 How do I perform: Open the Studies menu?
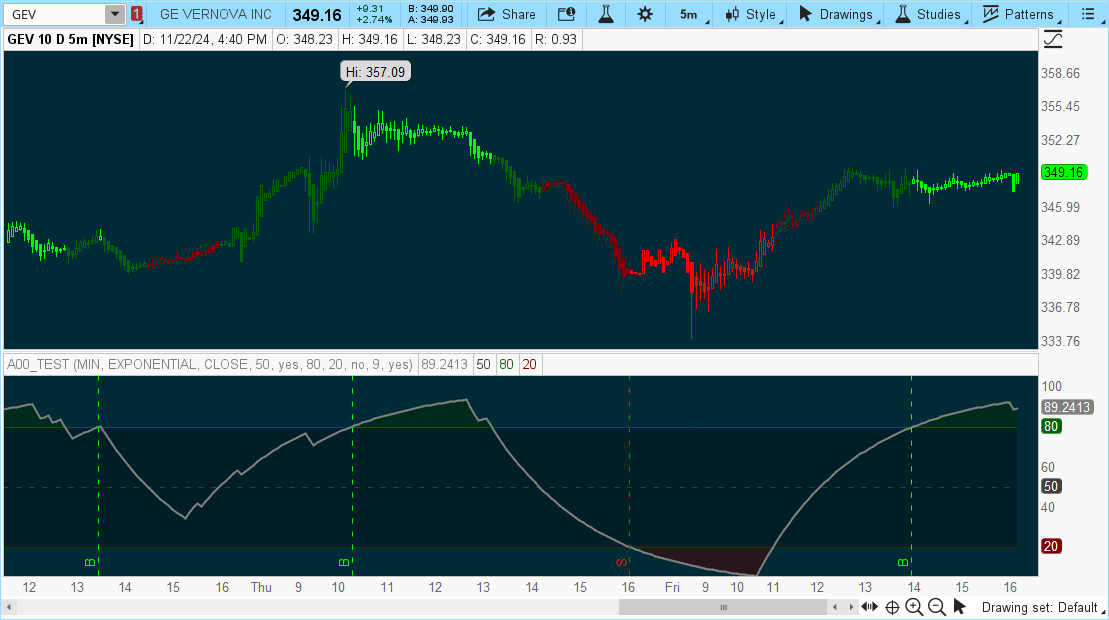(931, 14)
